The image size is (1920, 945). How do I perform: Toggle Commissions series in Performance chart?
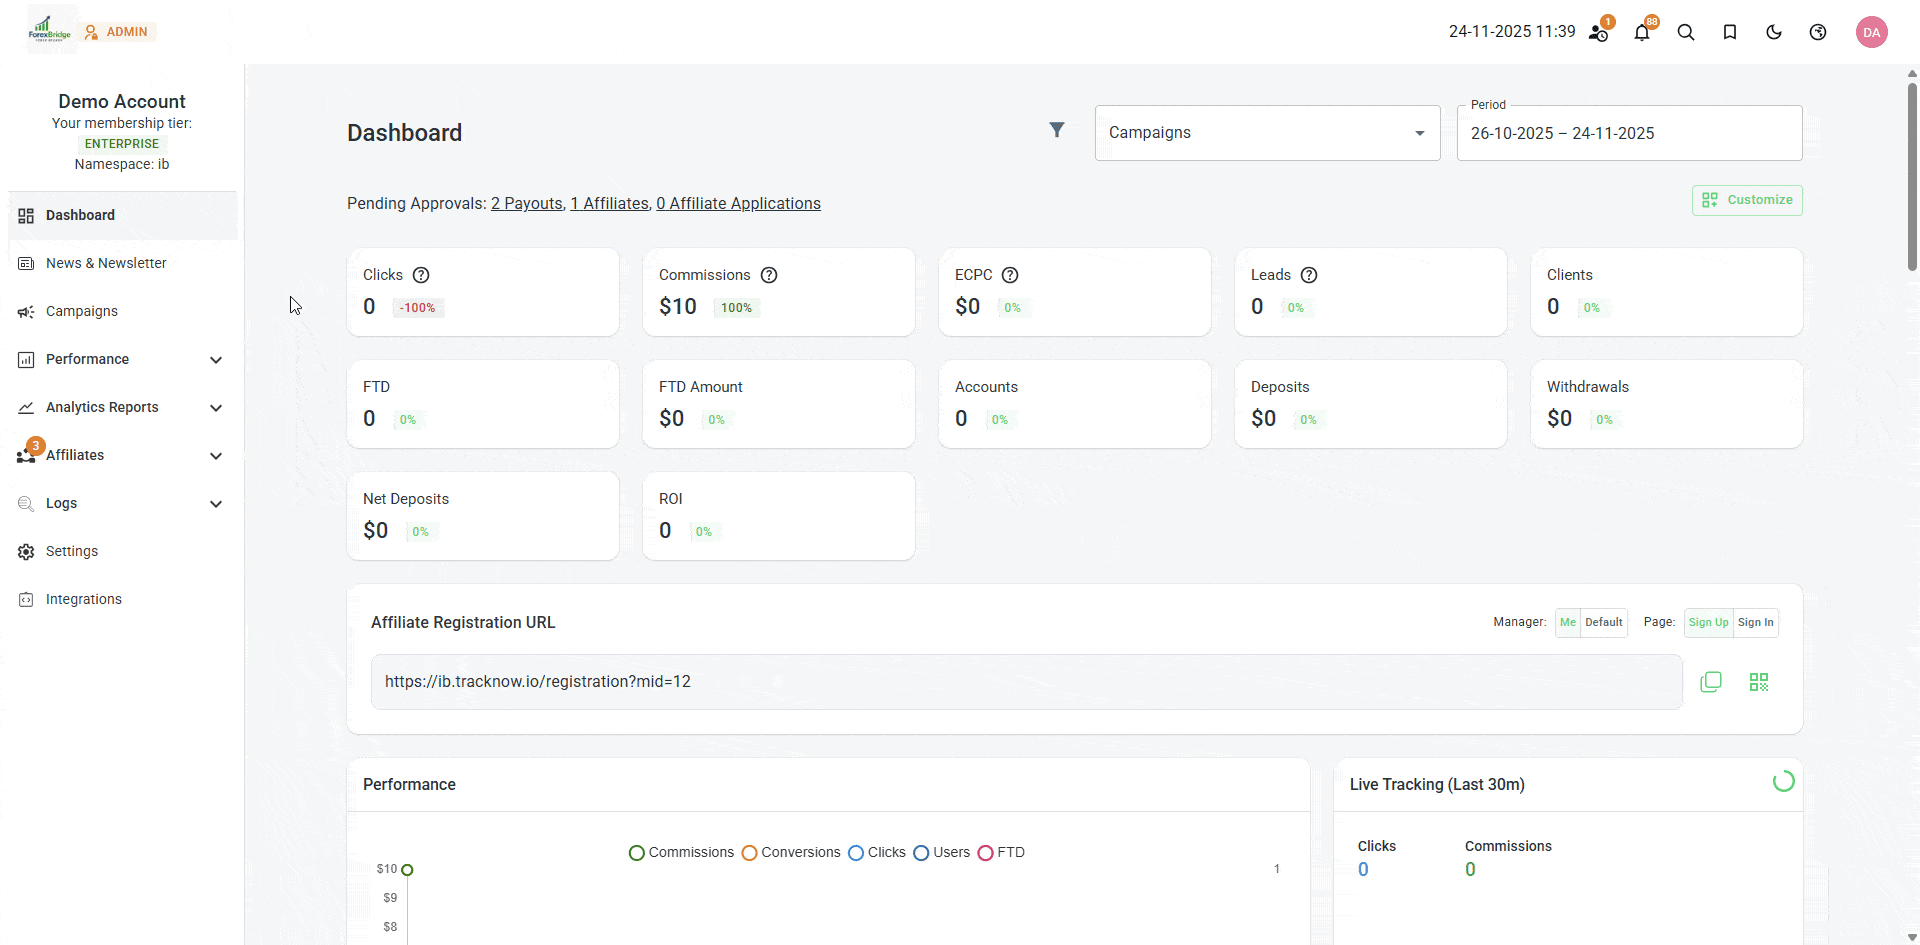(682, 853)
